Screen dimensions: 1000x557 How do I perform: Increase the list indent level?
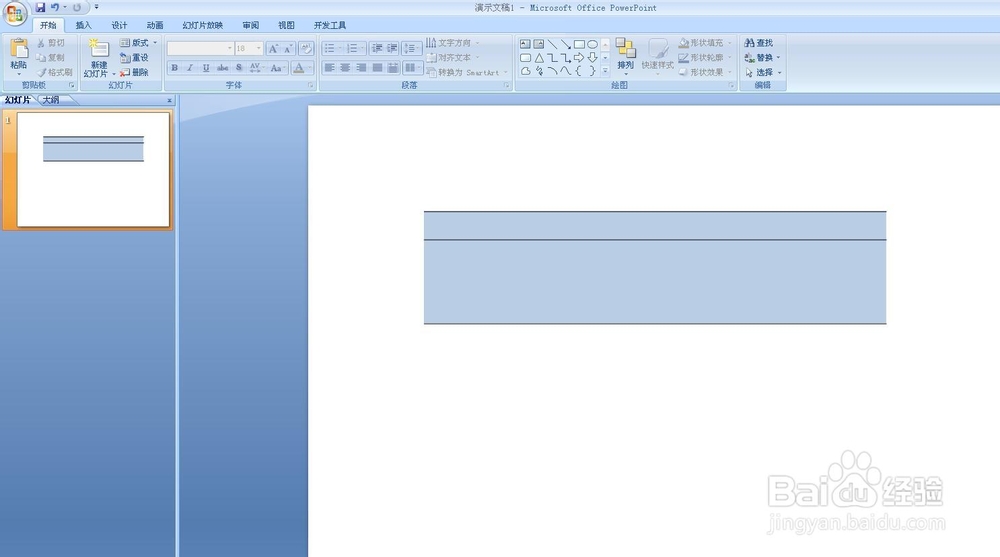pos(392,48)
